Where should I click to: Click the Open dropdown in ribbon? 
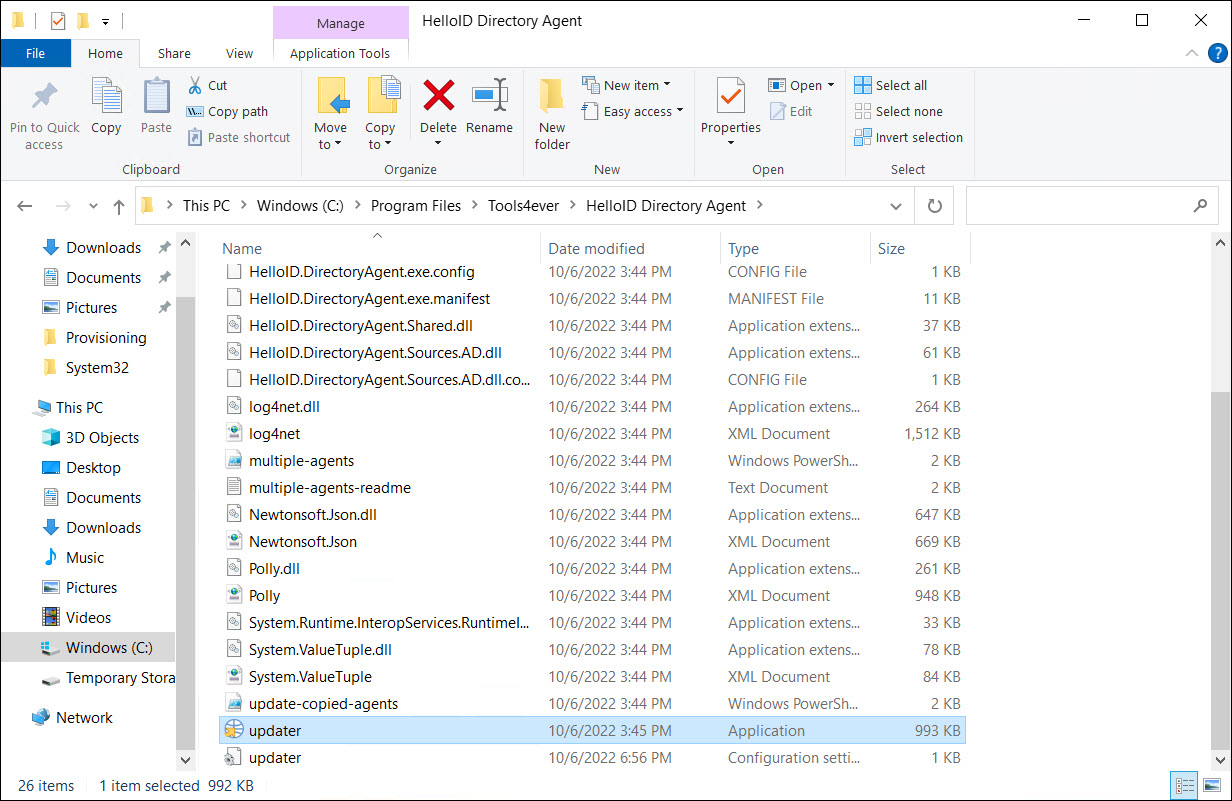pyautogui.click(x=801, y=85)
